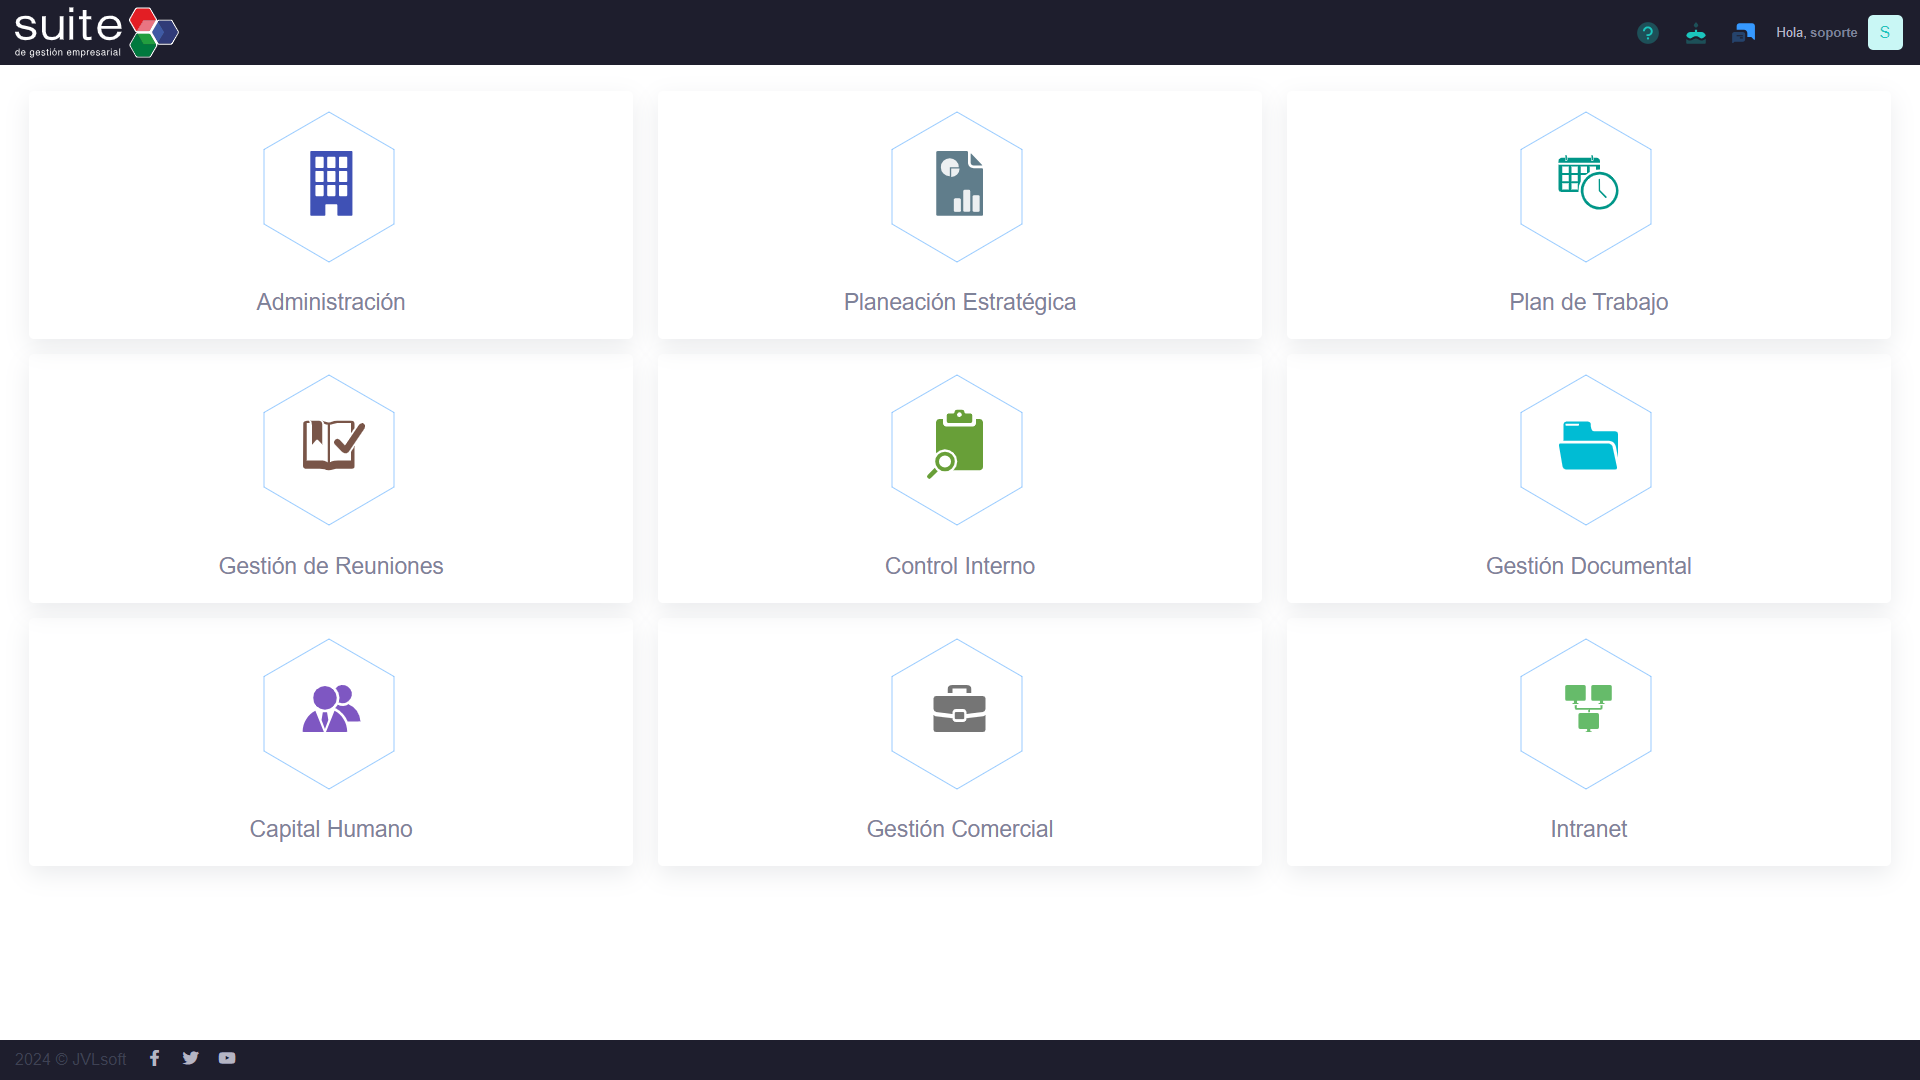
Task: Open the Administración building icon
Action: point(331,184)
